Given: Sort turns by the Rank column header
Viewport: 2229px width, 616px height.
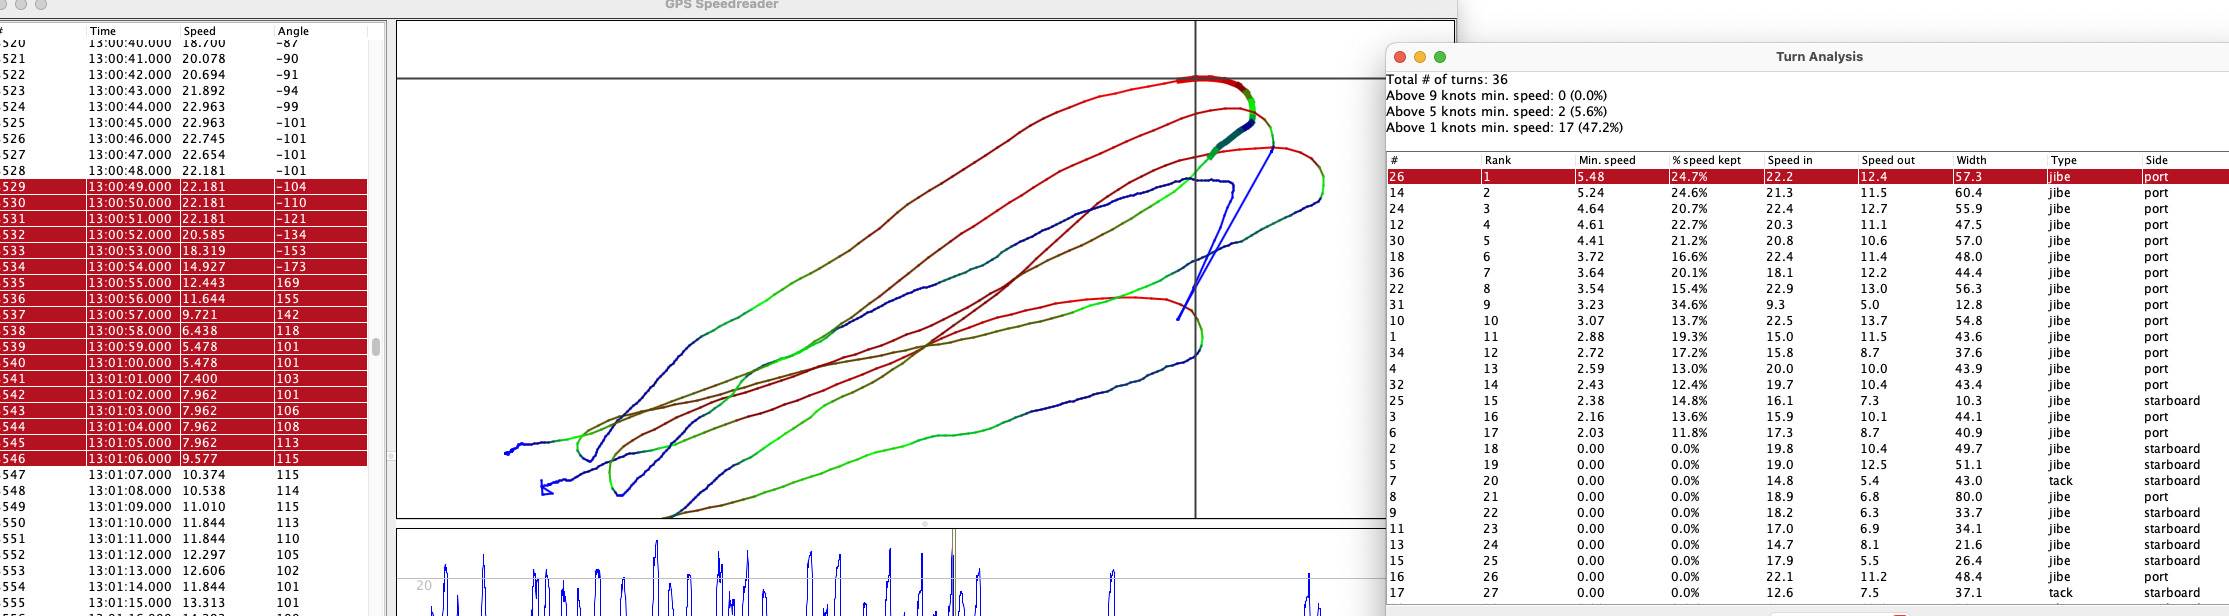Looking at the screenshot, I should point(1498,160).
